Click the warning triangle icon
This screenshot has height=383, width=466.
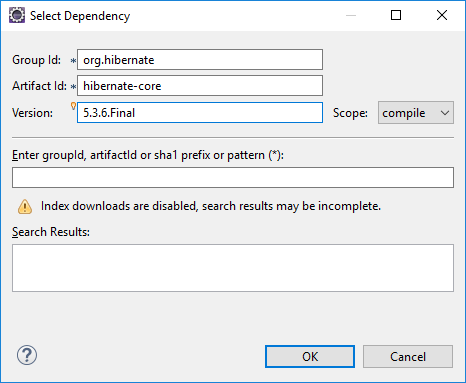(25, 206)
